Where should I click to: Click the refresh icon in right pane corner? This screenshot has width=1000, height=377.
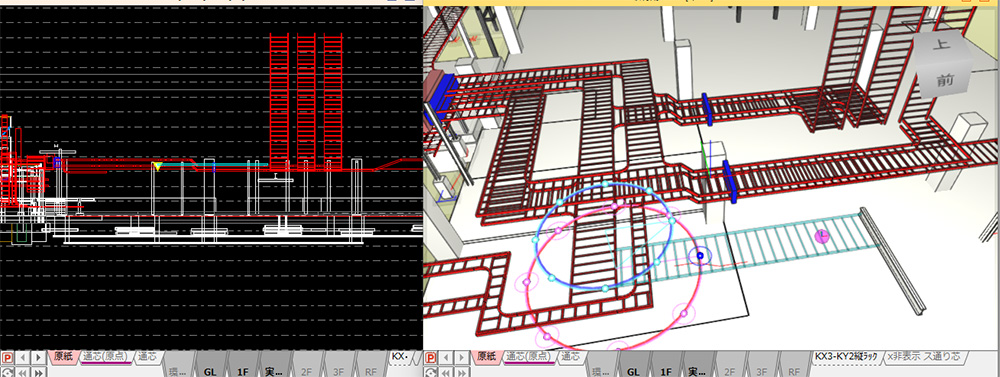coord(430,373)
